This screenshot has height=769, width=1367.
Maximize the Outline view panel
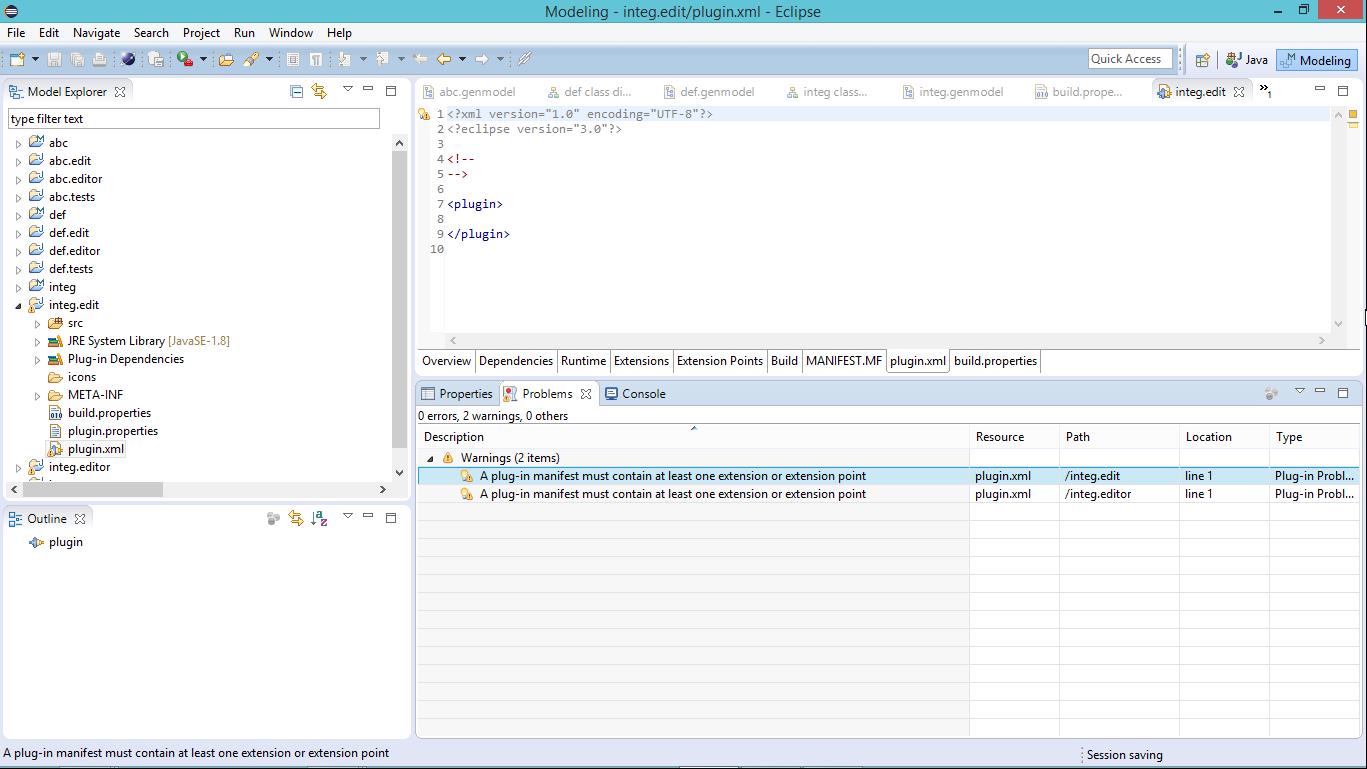pos(391,517)
